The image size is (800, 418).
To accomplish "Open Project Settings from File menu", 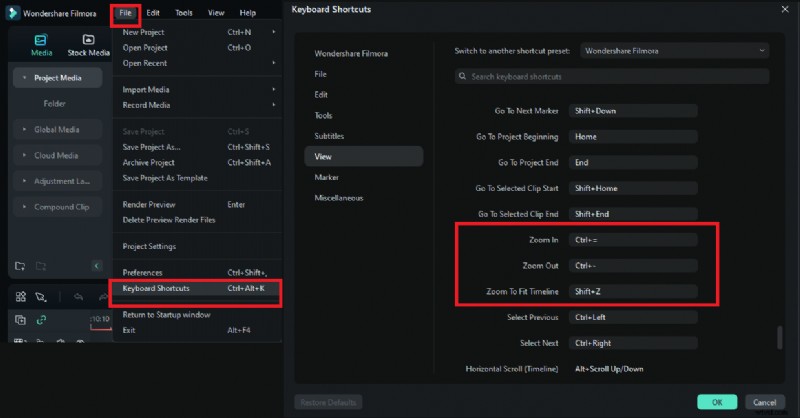I will tap(196, 247).
